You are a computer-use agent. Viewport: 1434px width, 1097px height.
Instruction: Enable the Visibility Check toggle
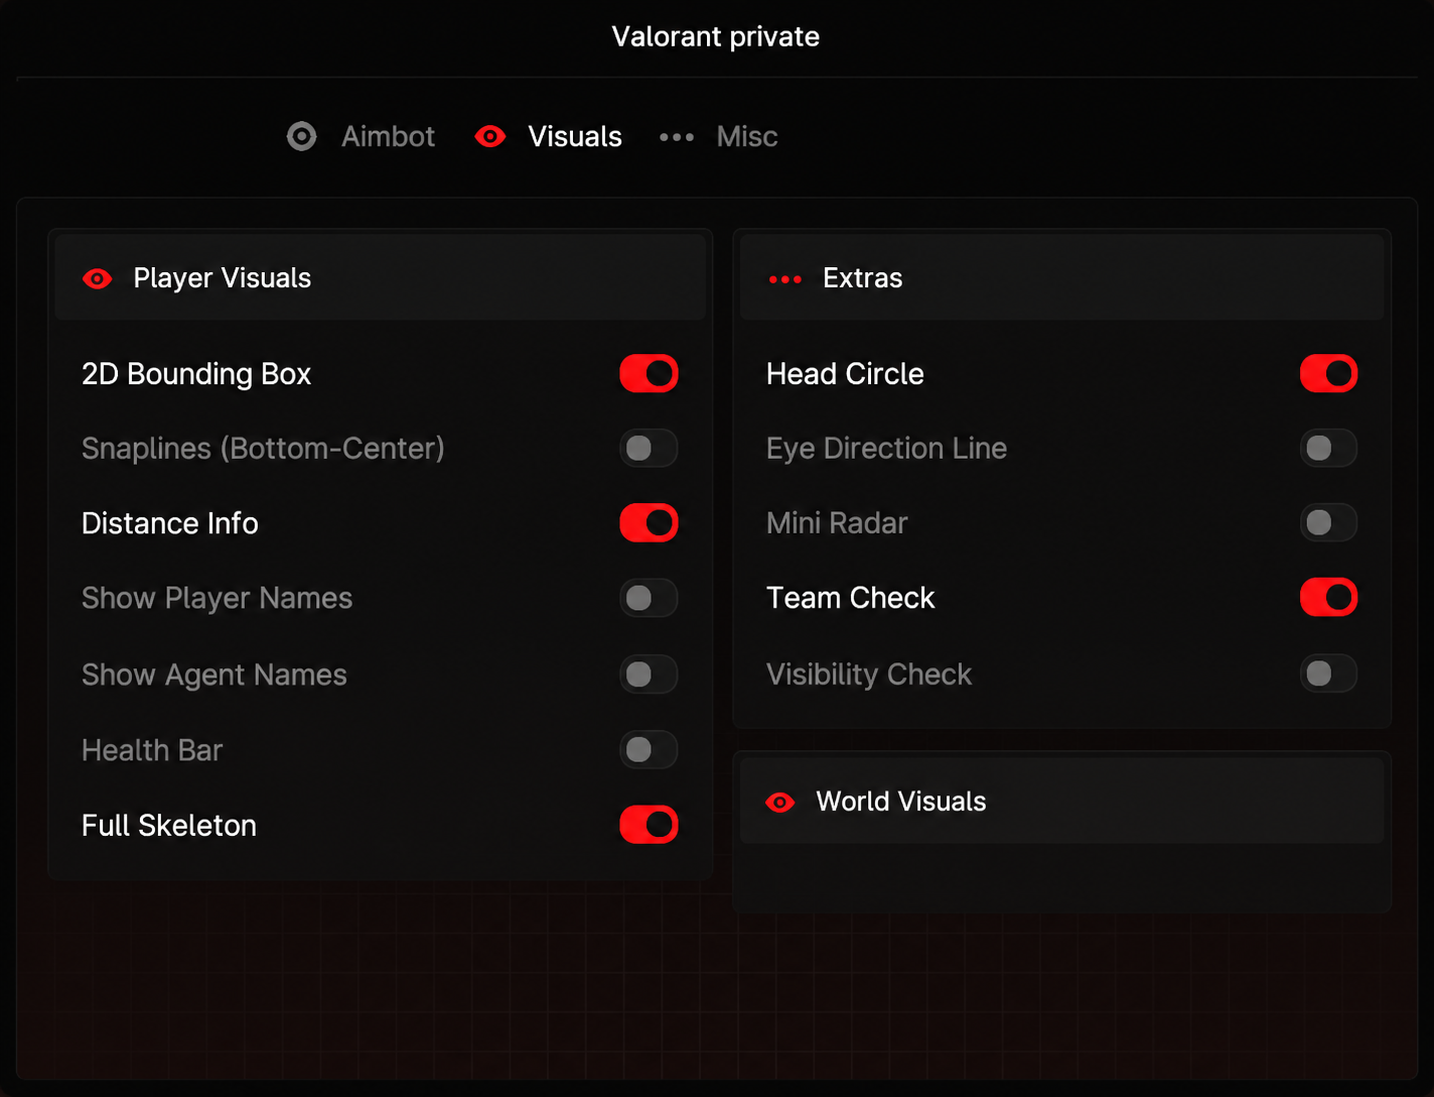coord(1328,673)
